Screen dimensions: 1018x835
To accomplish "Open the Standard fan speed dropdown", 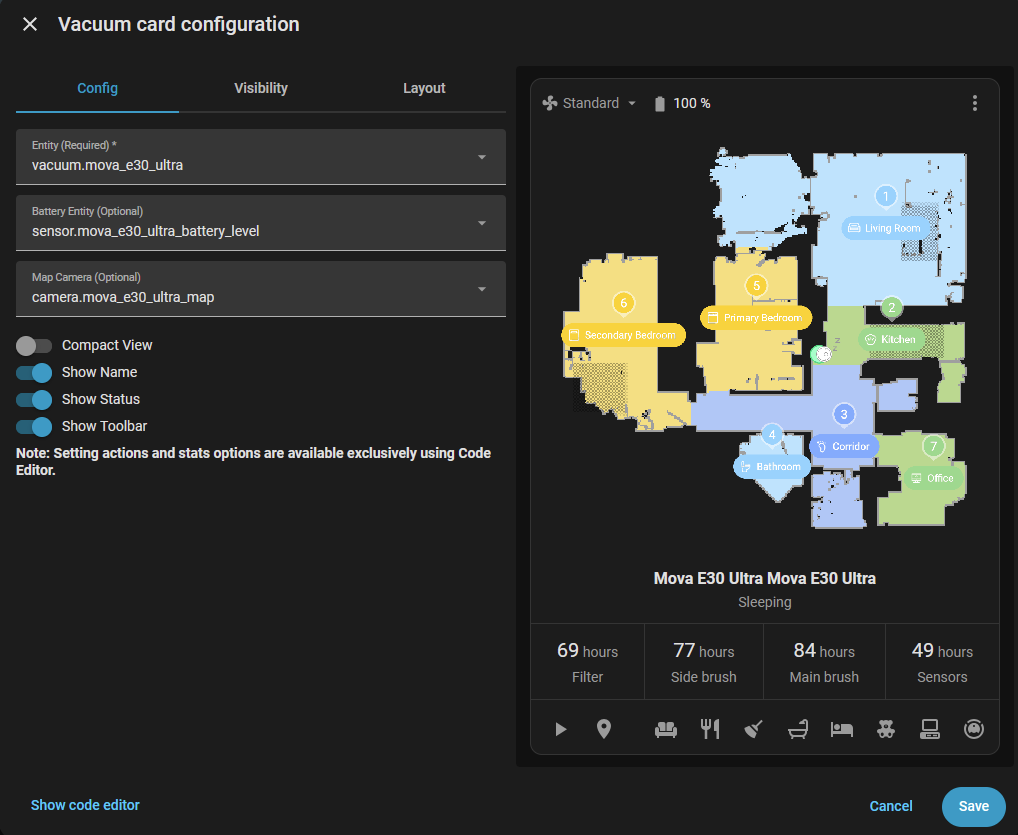I will 589,104.
